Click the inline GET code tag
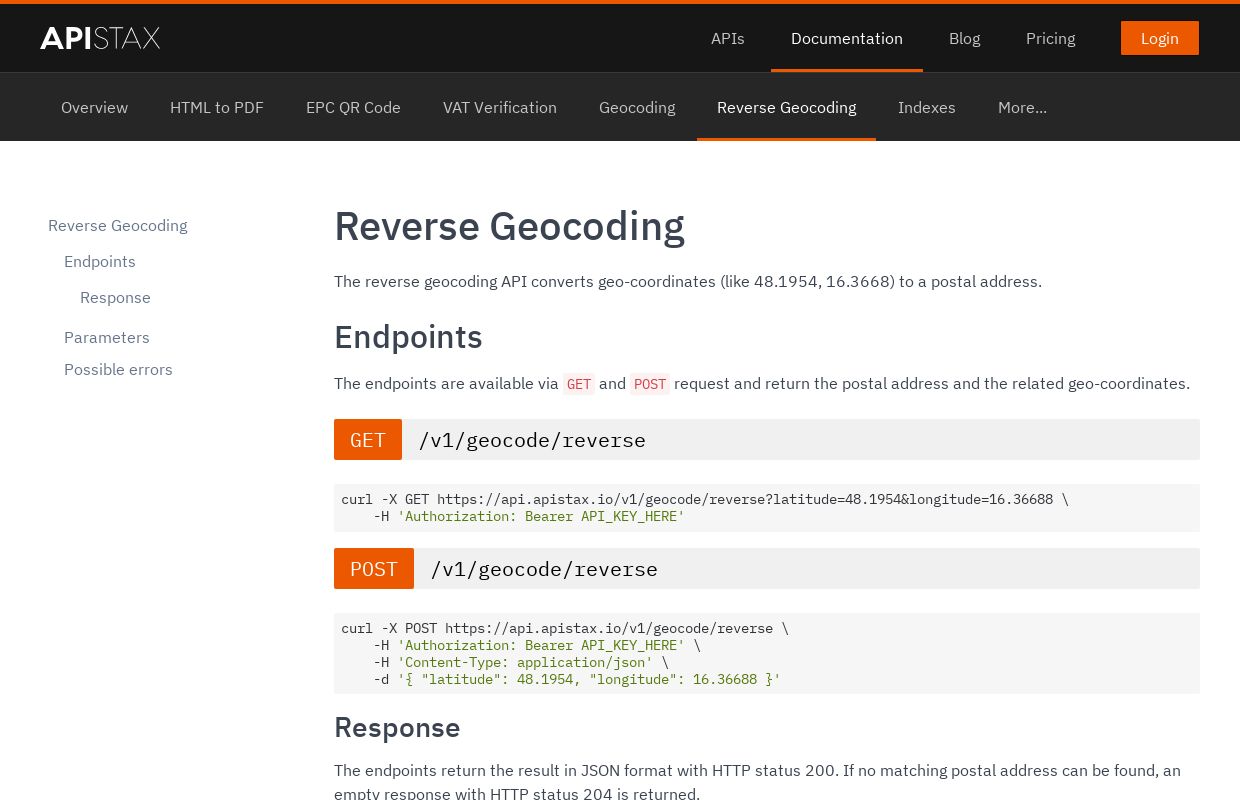Image resolution: width=1240 pixels, height=800 pixels. (579, 384)
